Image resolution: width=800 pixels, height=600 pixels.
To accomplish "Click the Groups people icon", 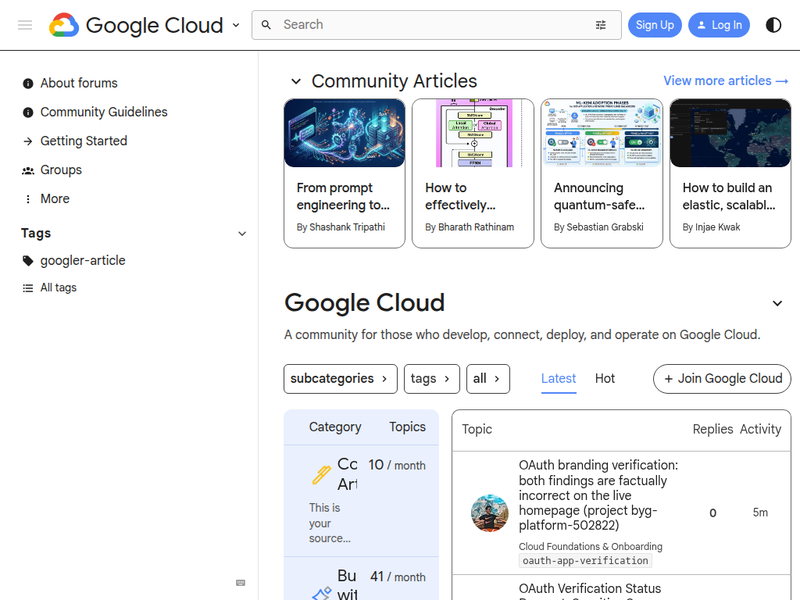I will click(28, 170).
